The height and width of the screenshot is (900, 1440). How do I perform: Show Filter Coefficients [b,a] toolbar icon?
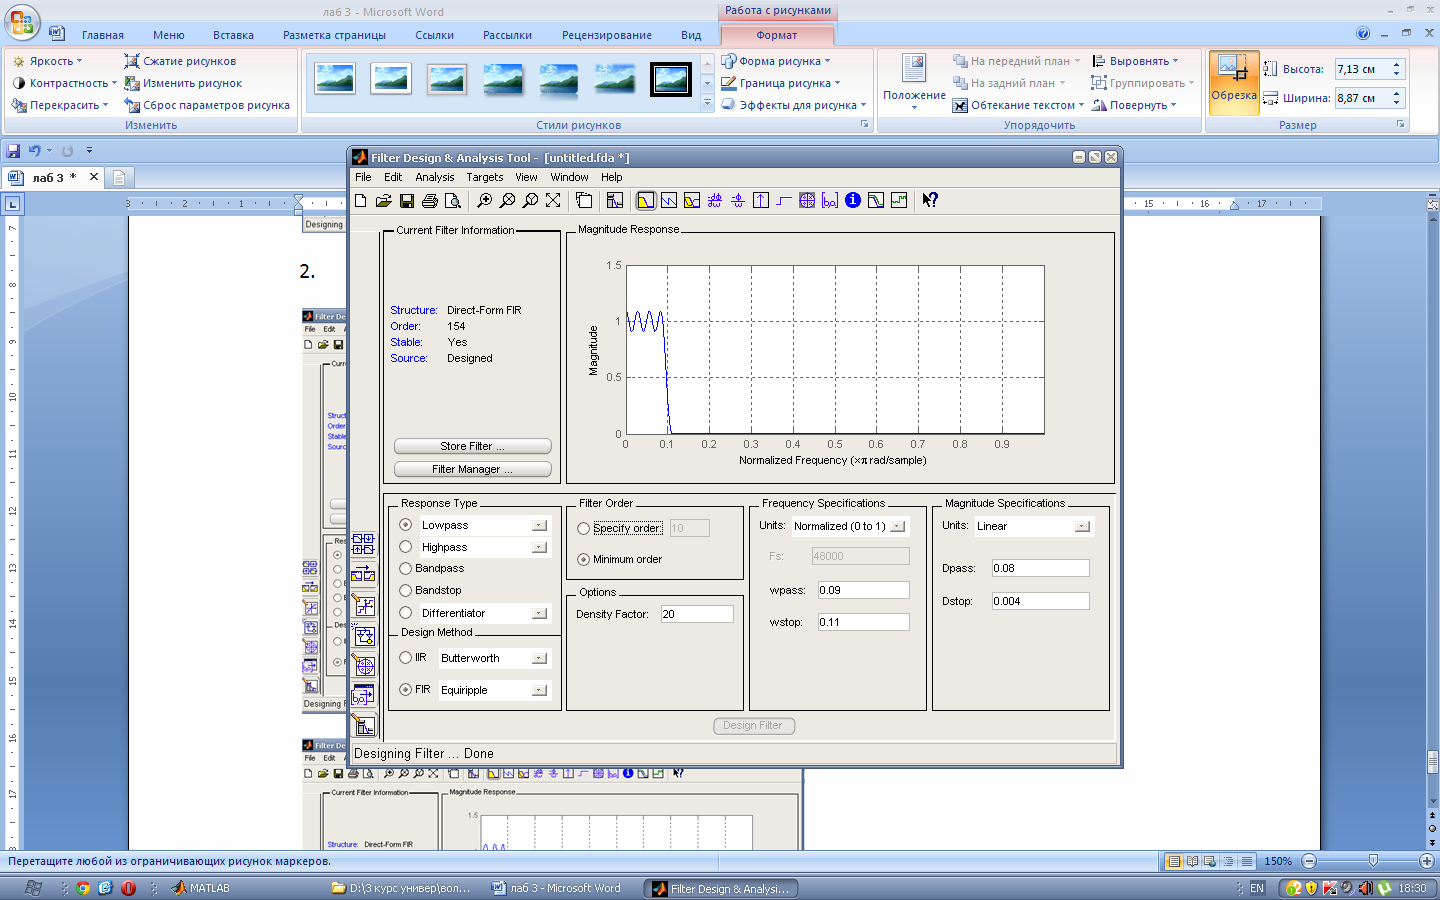click(x=830, y=201)
